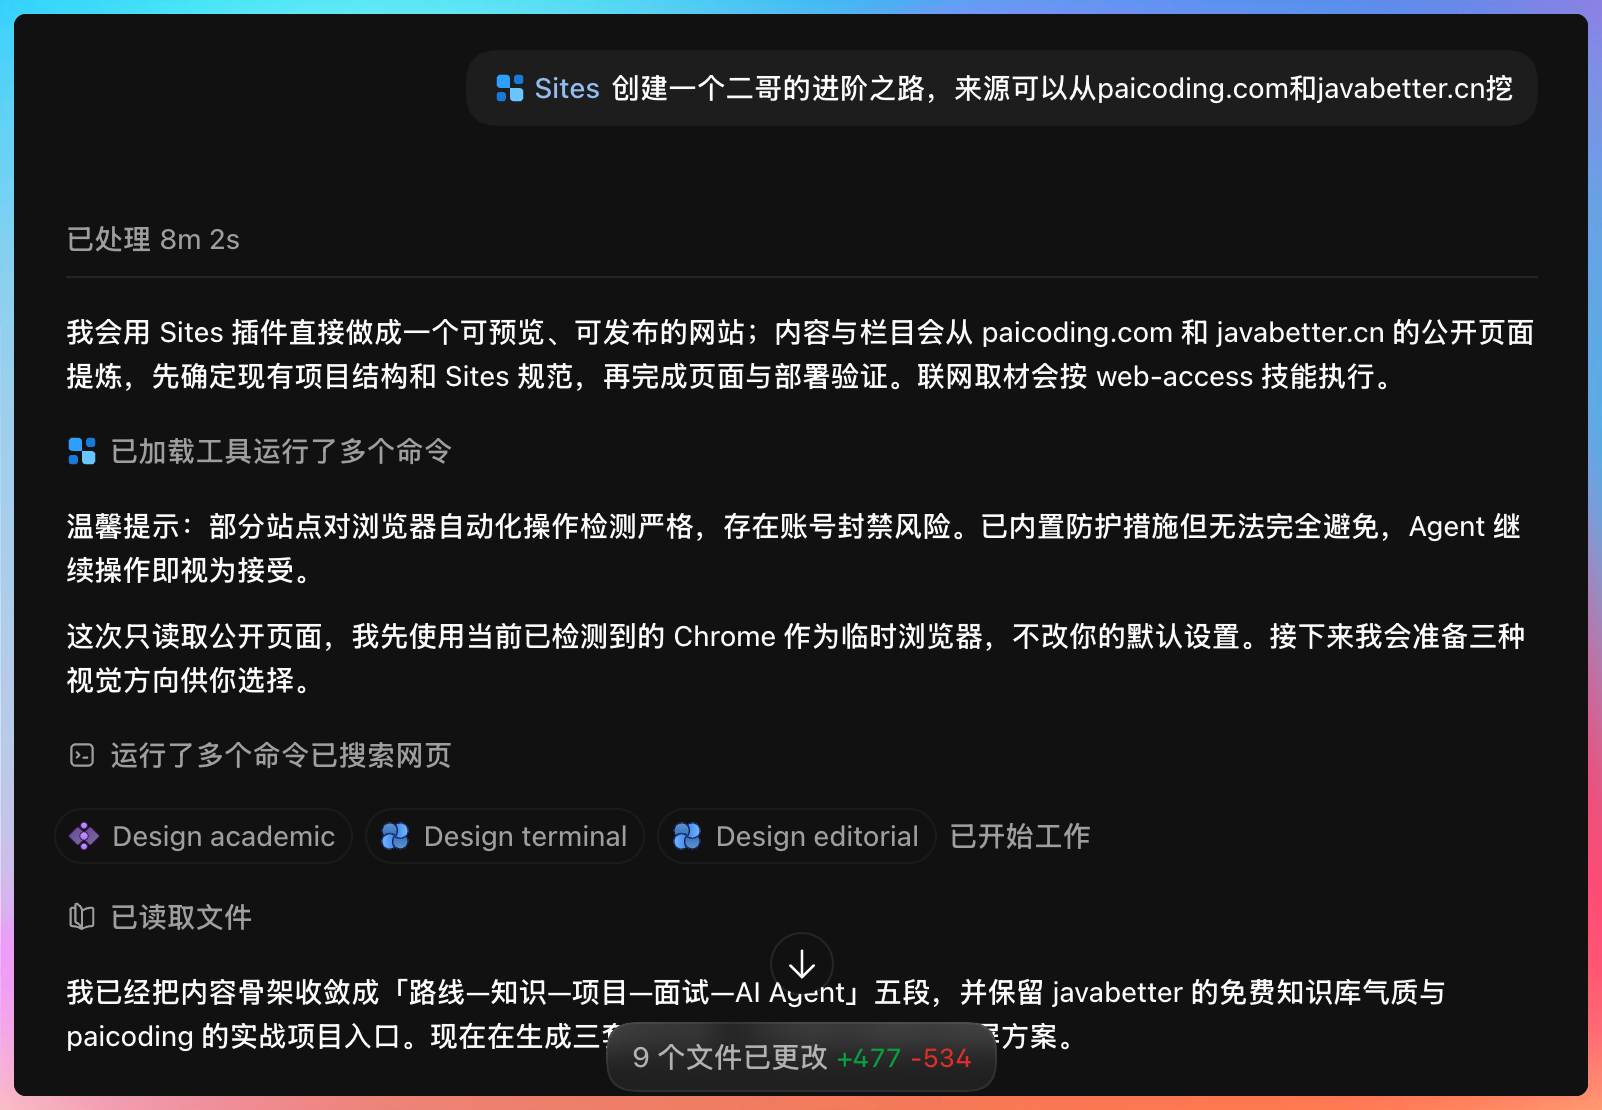Expand the 已加载工具运行了多个命令 step
Viewport: 1602px width, 1110px height.
tap(281, 451)
